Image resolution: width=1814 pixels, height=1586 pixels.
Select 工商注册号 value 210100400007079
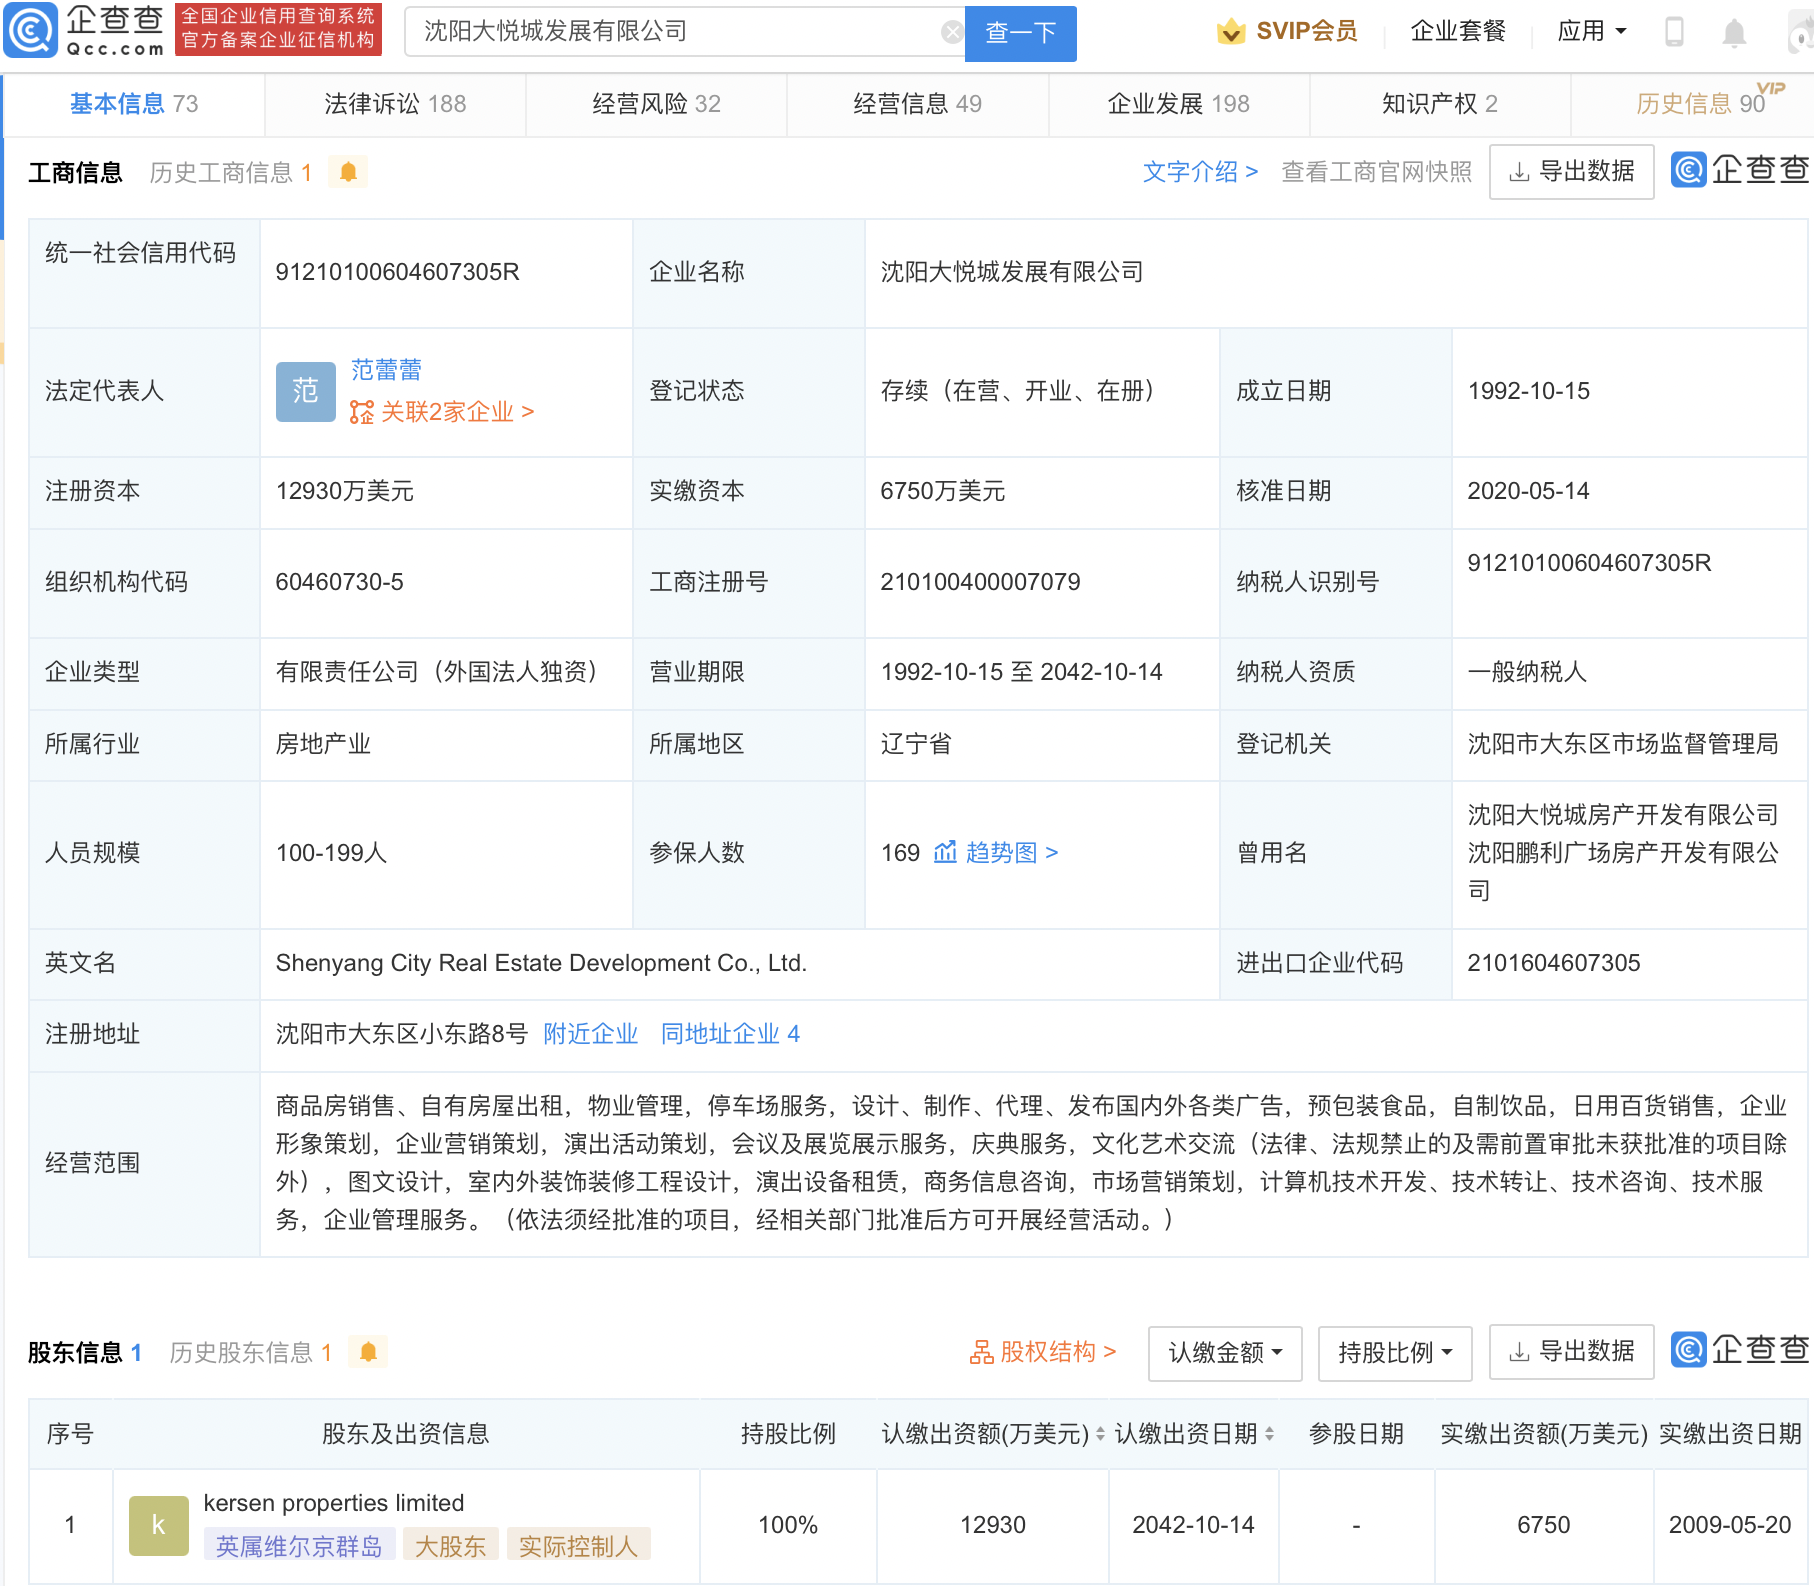980,582
